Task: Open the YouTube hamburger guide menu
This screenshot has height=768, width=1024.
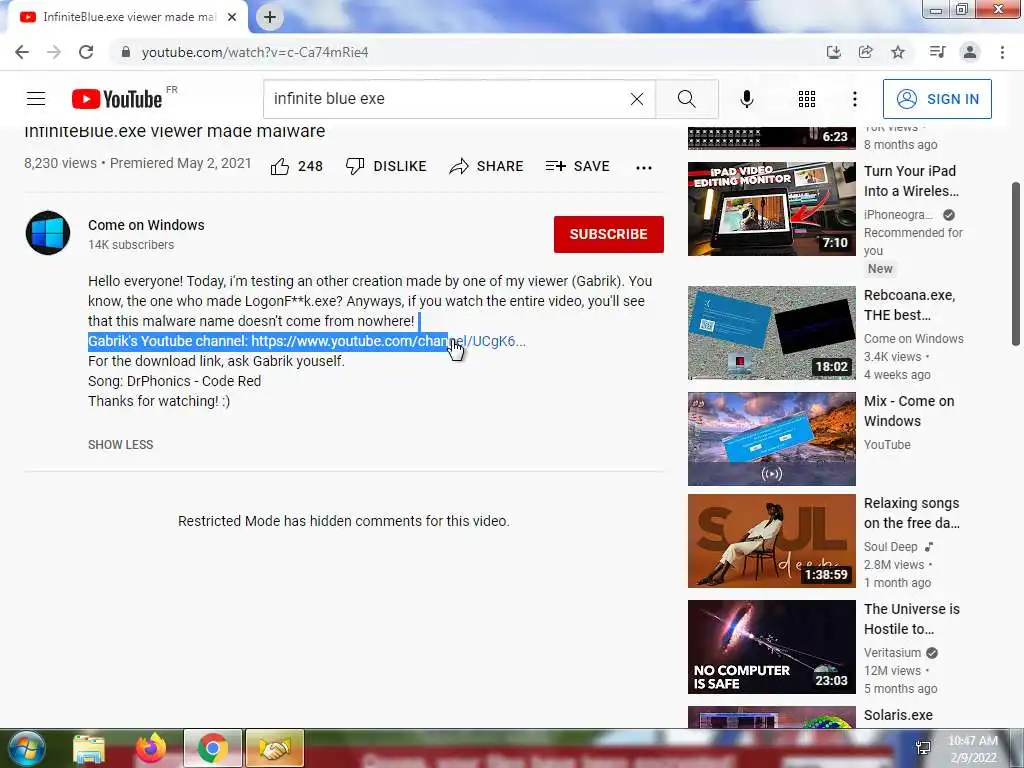Action: click(36, 99)
